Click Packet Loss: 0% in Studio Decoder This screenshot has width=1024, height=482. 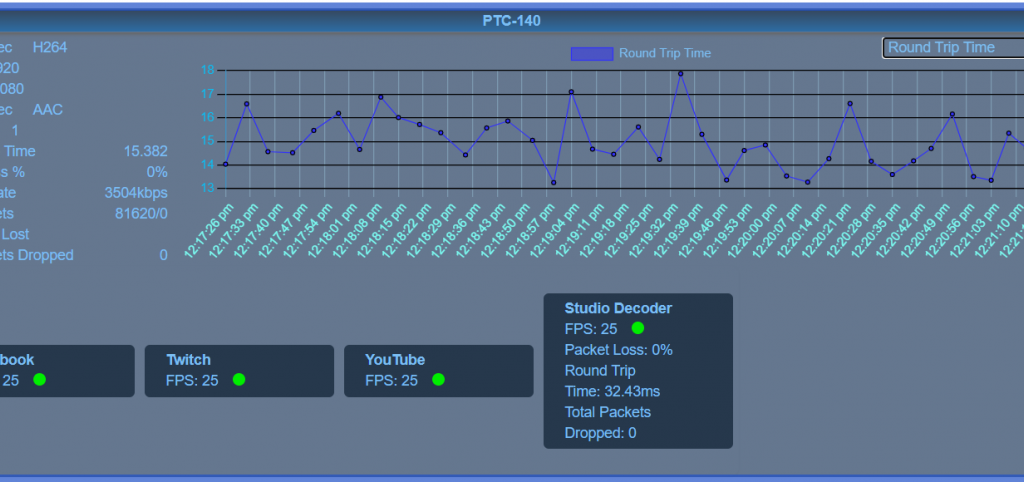coord(618,350)
